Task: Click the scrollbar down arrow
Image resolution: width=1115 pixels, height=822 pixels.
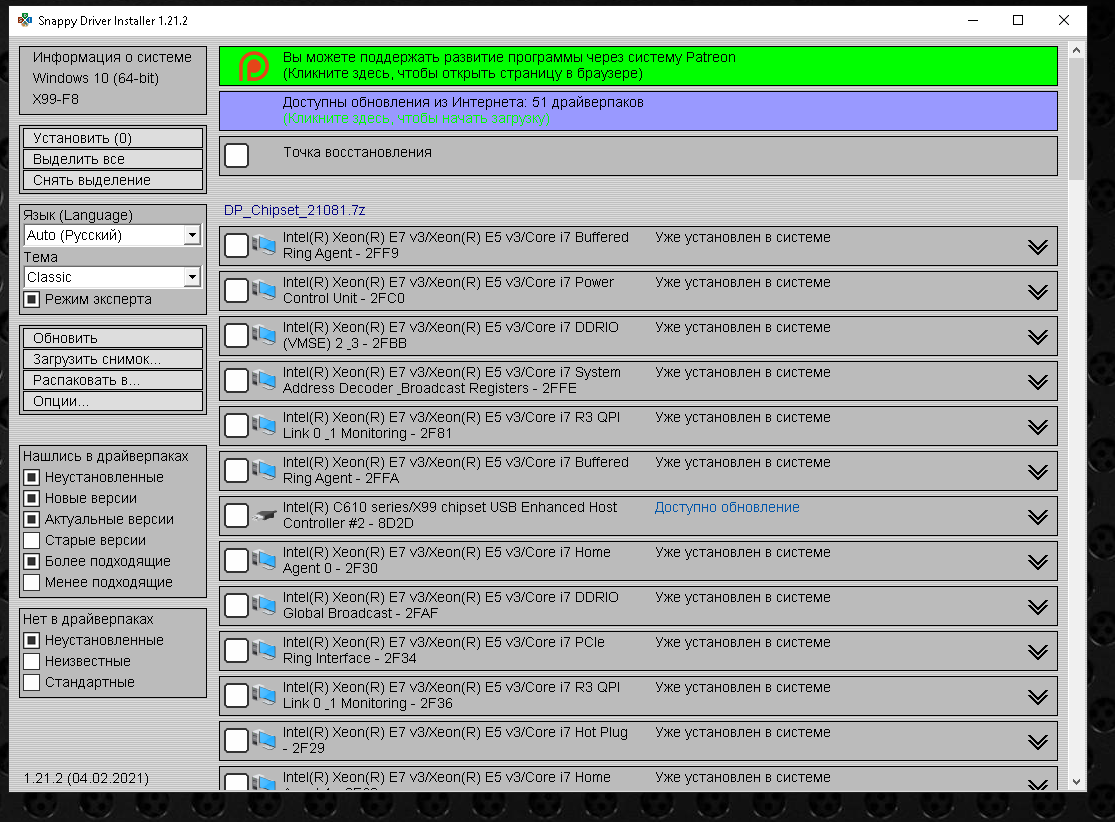Action: pos(1076,781)
